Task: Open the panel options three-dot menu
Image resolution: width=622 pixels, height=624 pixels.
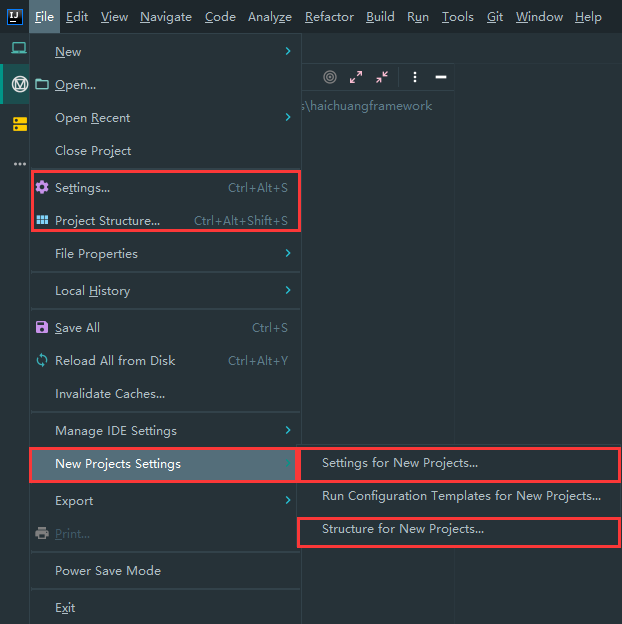Action: coord(415,77)
